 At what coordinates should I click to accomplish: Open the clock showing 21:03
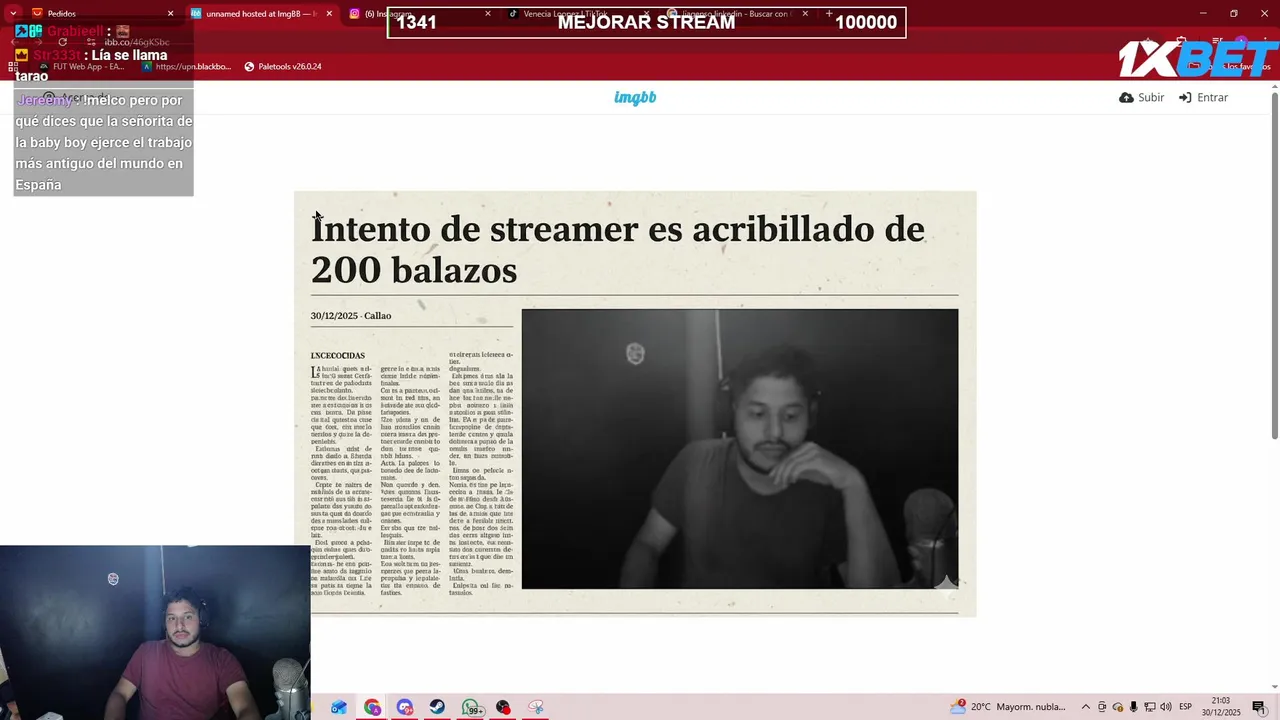tap(1221, 706)
